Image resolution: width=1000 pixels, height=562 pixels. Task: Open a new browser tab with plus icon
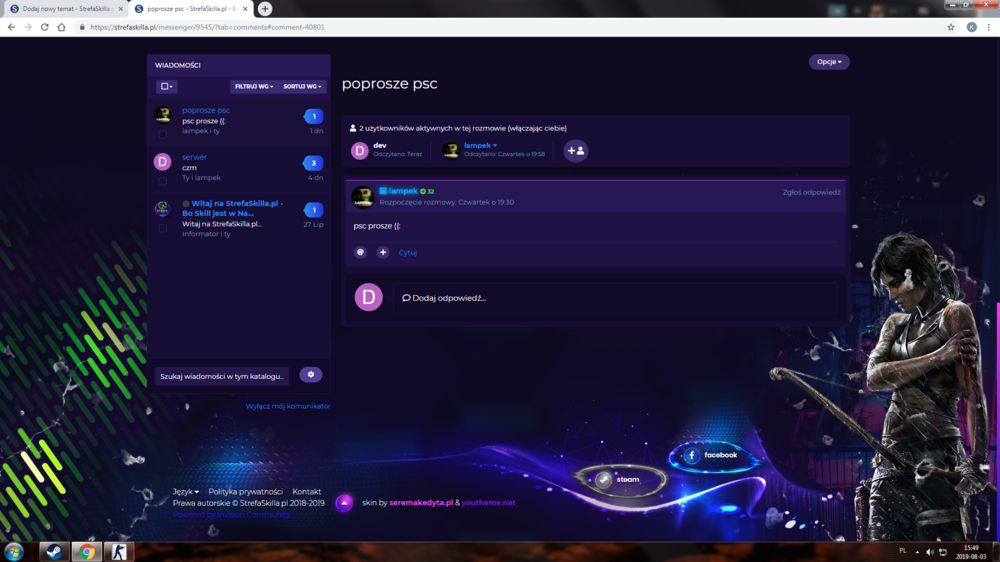point(265,9)
